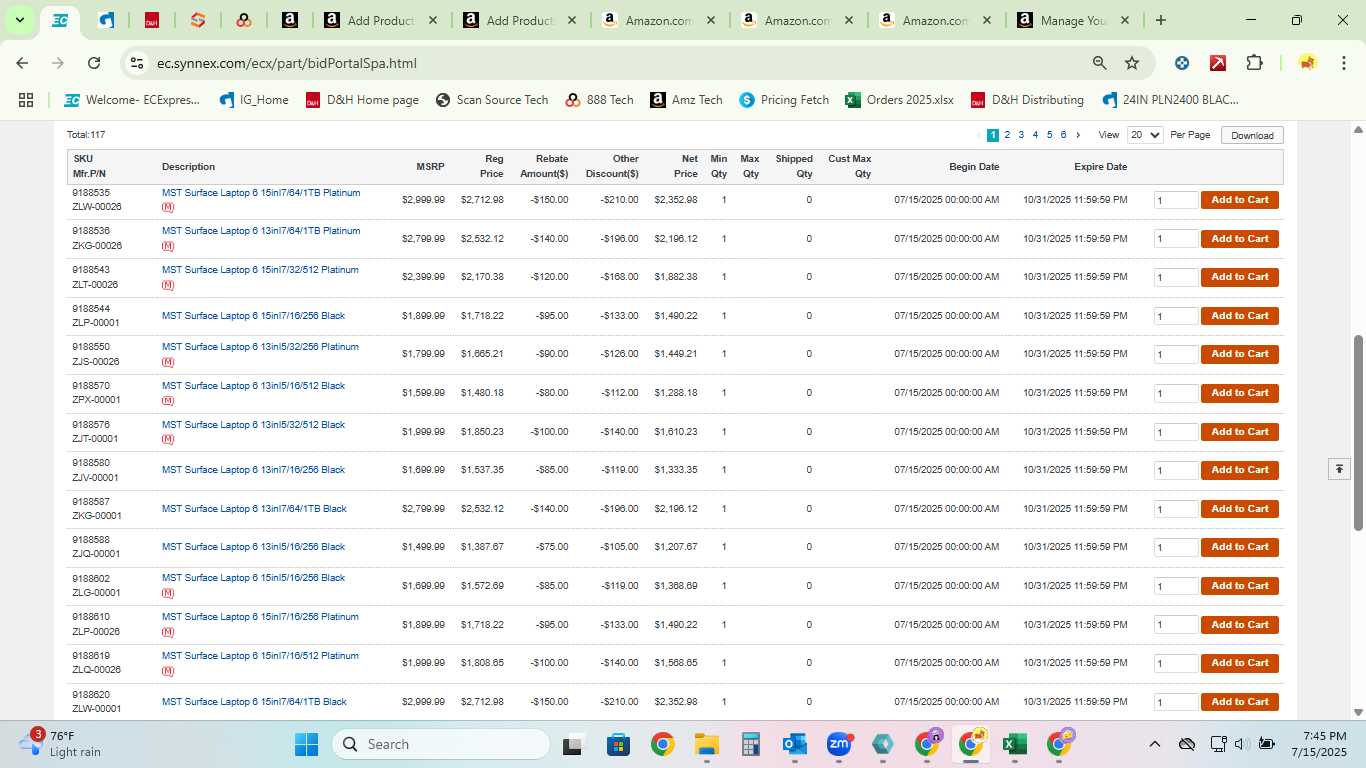Open the 888 Tech bookmark

coord(599,100)
